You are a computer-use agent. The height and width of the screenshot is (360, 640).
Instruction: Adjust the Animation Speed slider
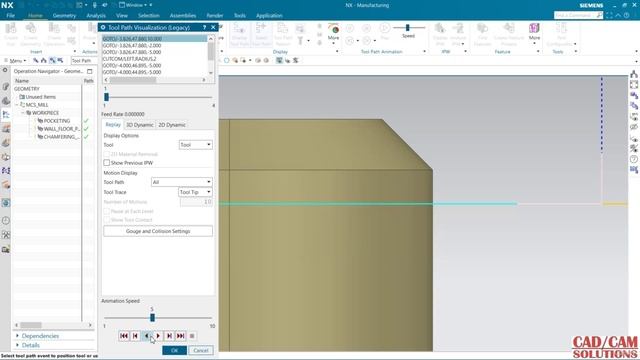[152, 317]
